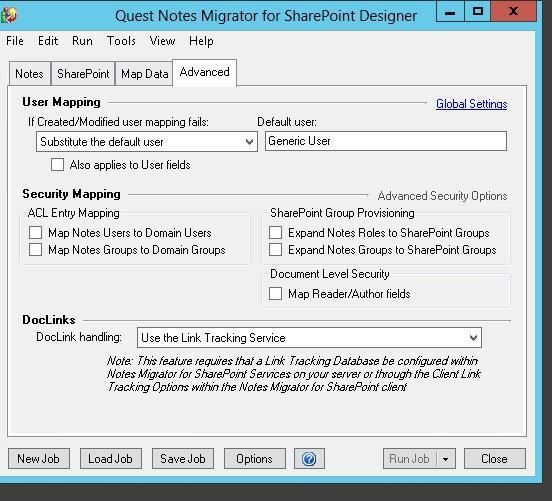Viewport: 552px width, 501px height.
Task: Open the Global Settings link
Action: [472, 104]
